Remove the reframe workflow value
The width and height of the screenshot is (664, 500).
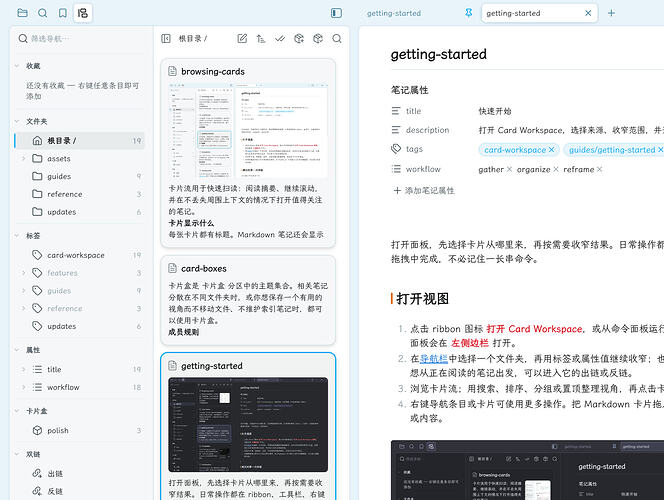pyautogui.click(x=600, y=169)
